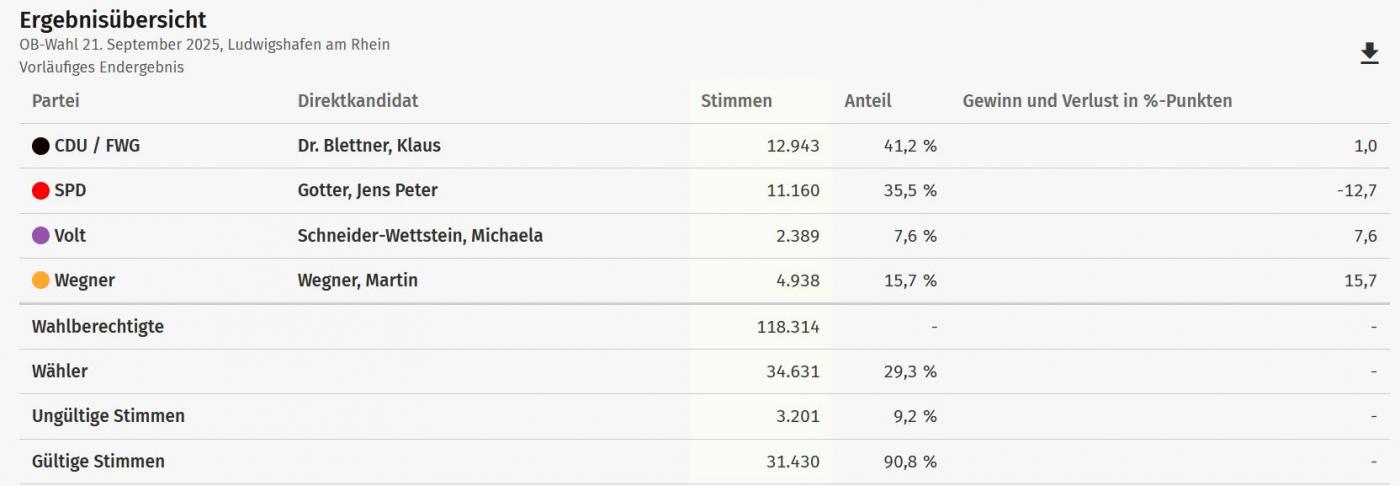The width and height of the screenshot is (1400, 486).
Task: Select candidate Dr. Blettner, Klaus
Action: 369,146
